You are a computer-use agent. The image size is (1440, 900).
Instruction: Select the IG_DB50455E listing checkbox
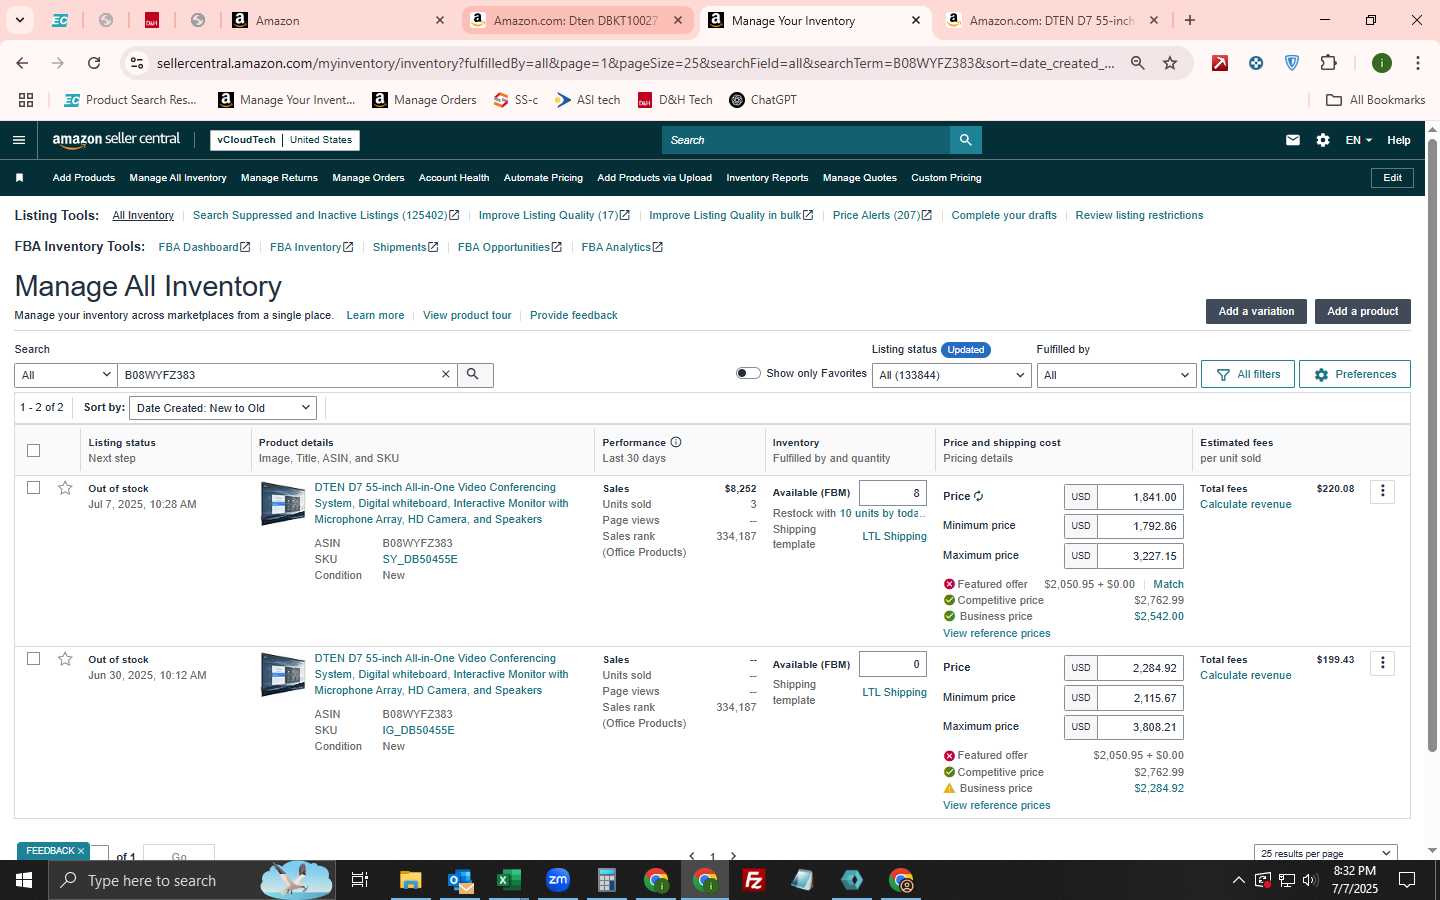(x=33, y=659)
